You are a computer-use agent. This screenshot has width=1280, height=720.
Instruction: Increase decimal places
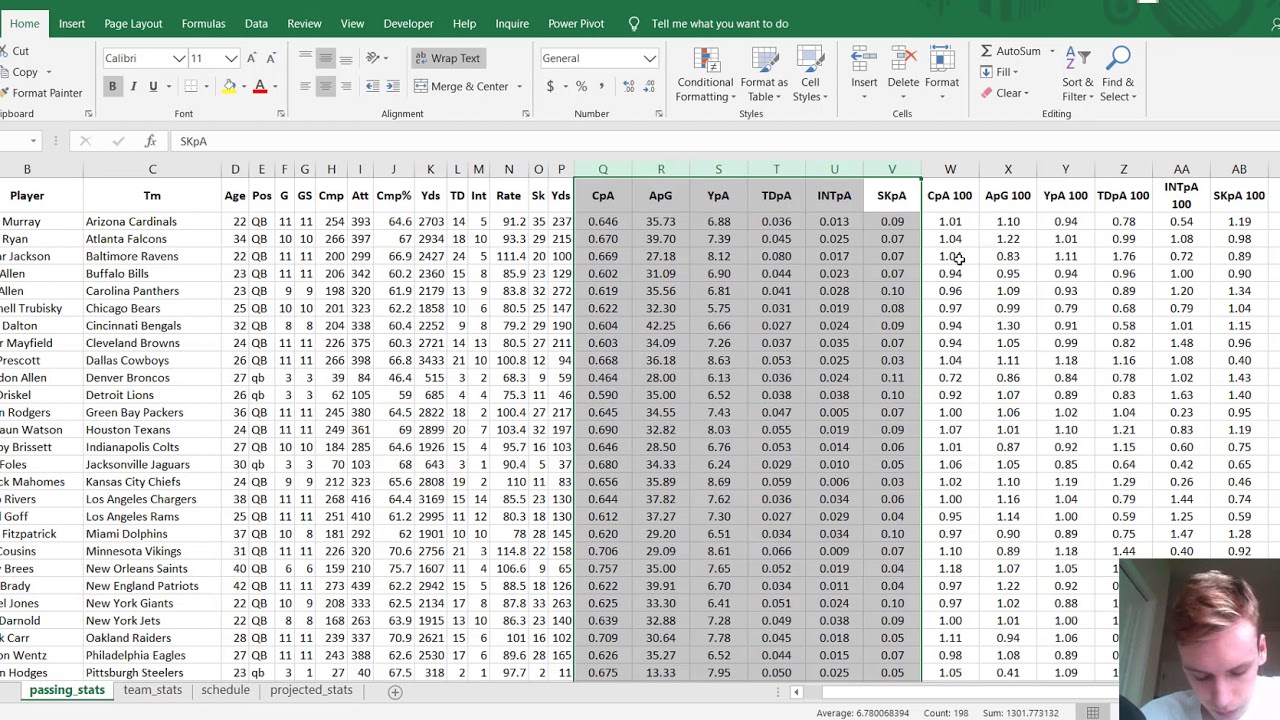(626, 87)
